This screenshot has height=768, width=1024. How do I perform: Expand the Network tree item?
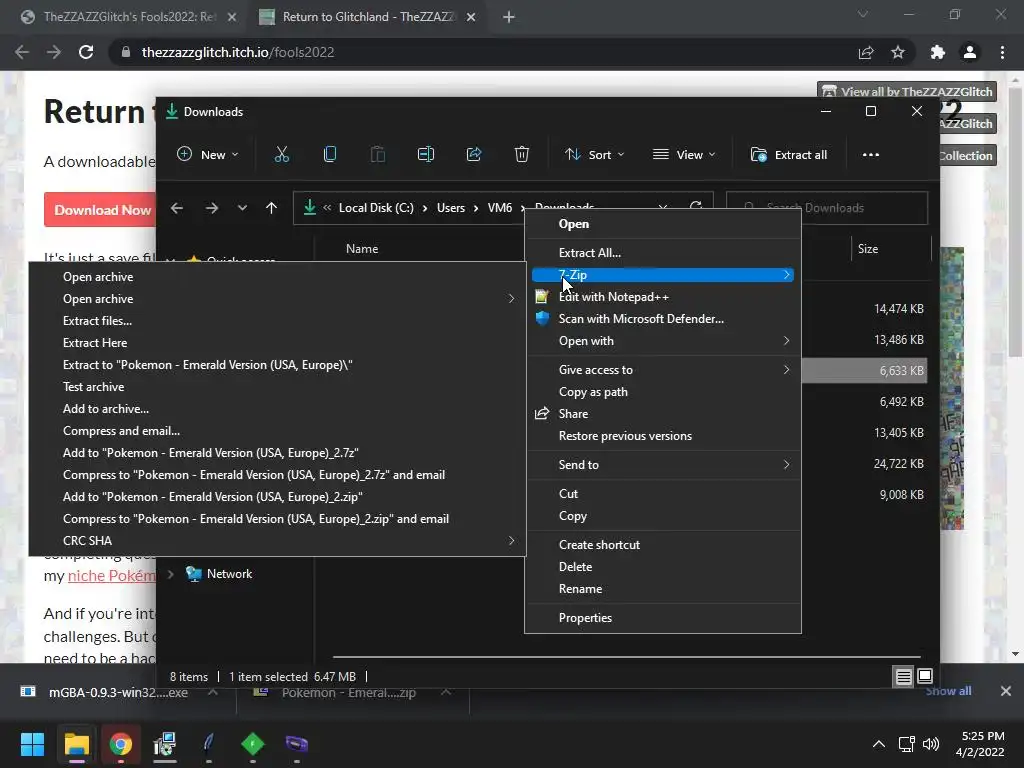(170, 574)
